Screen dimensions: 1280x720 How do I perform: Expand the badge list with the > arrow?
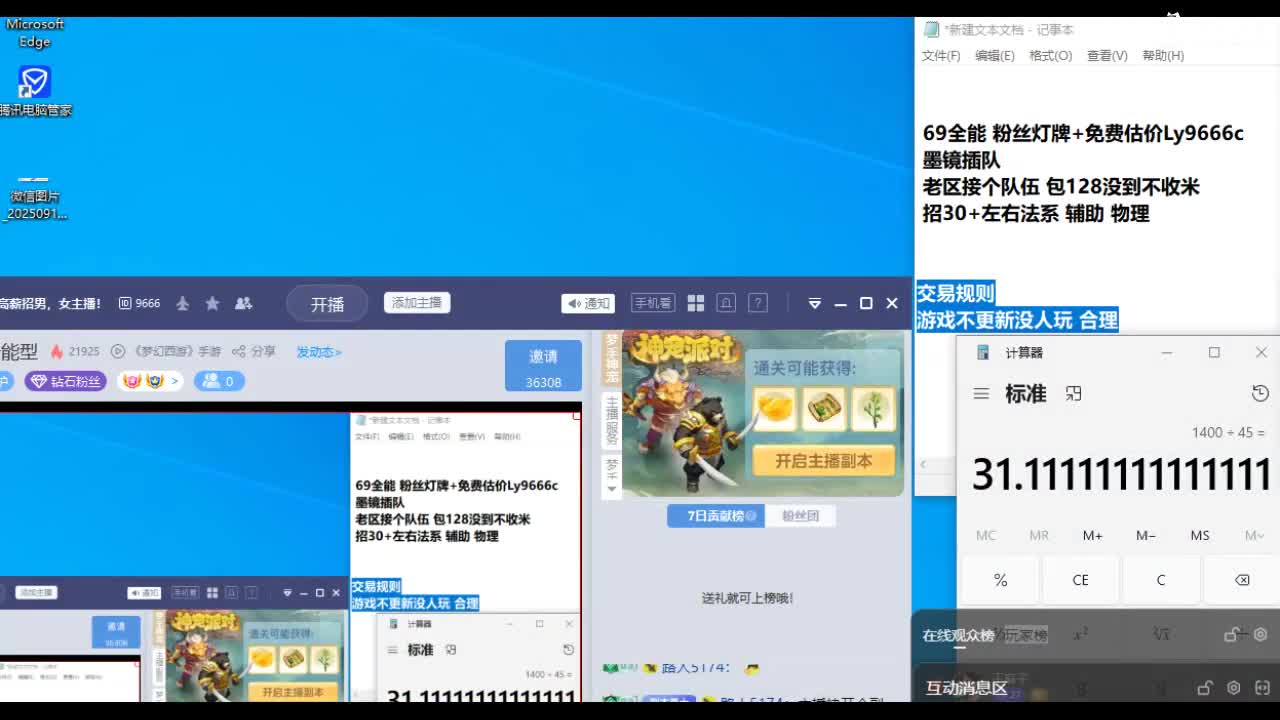click(x=175, y=381)
